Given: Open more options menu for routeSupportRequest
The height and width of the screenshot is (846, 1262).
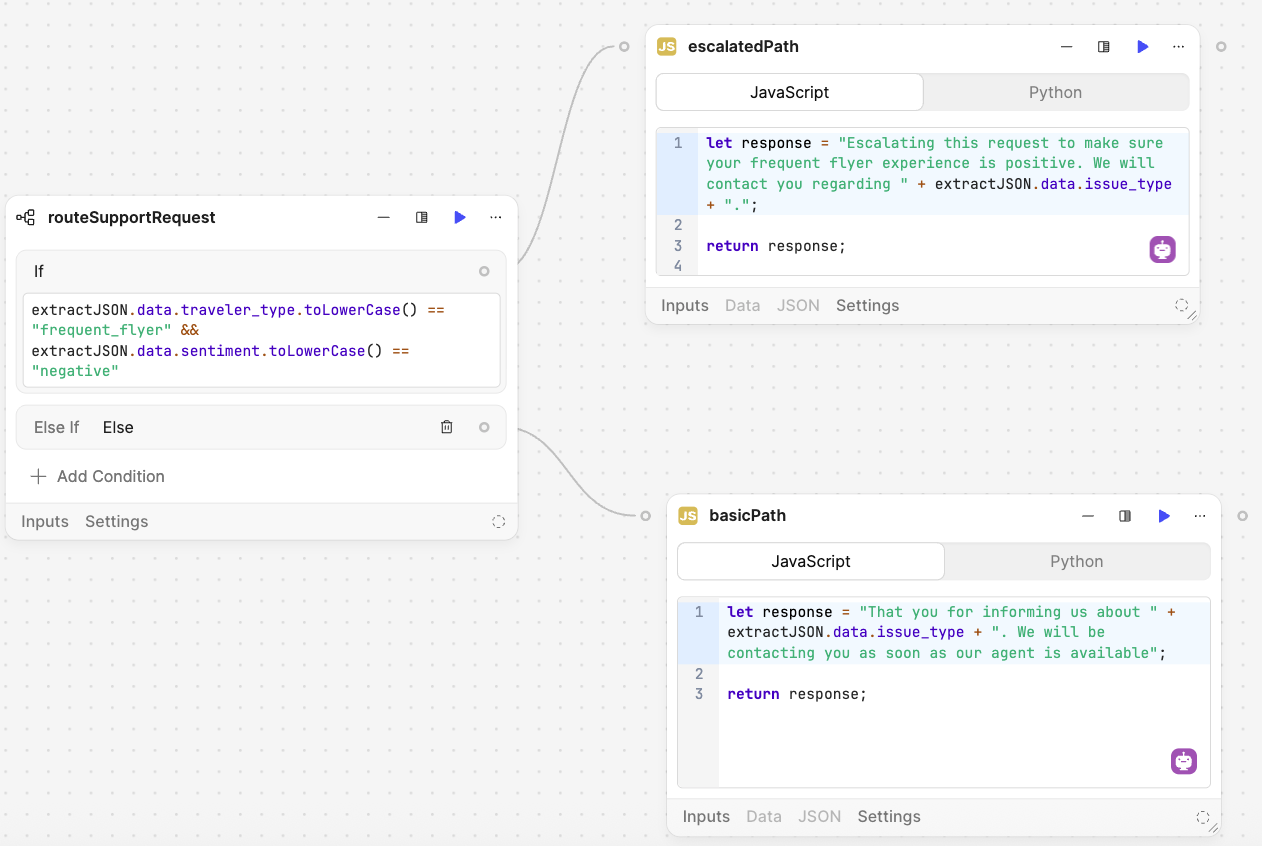Looking at the screenshot, I should click(x=496, y=218).
